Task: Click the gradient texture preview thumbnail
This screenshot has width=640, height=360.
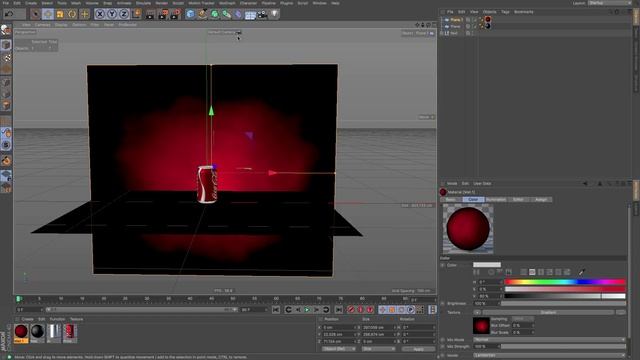Action: pos(481,326)
